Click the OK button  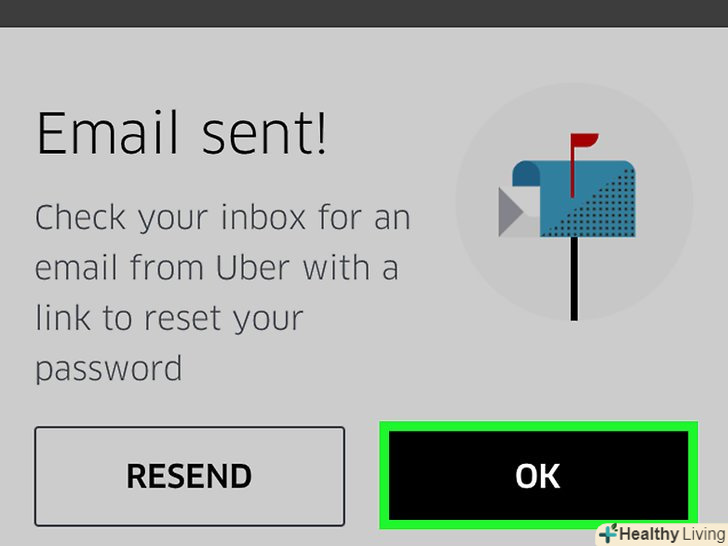[538, 475]
